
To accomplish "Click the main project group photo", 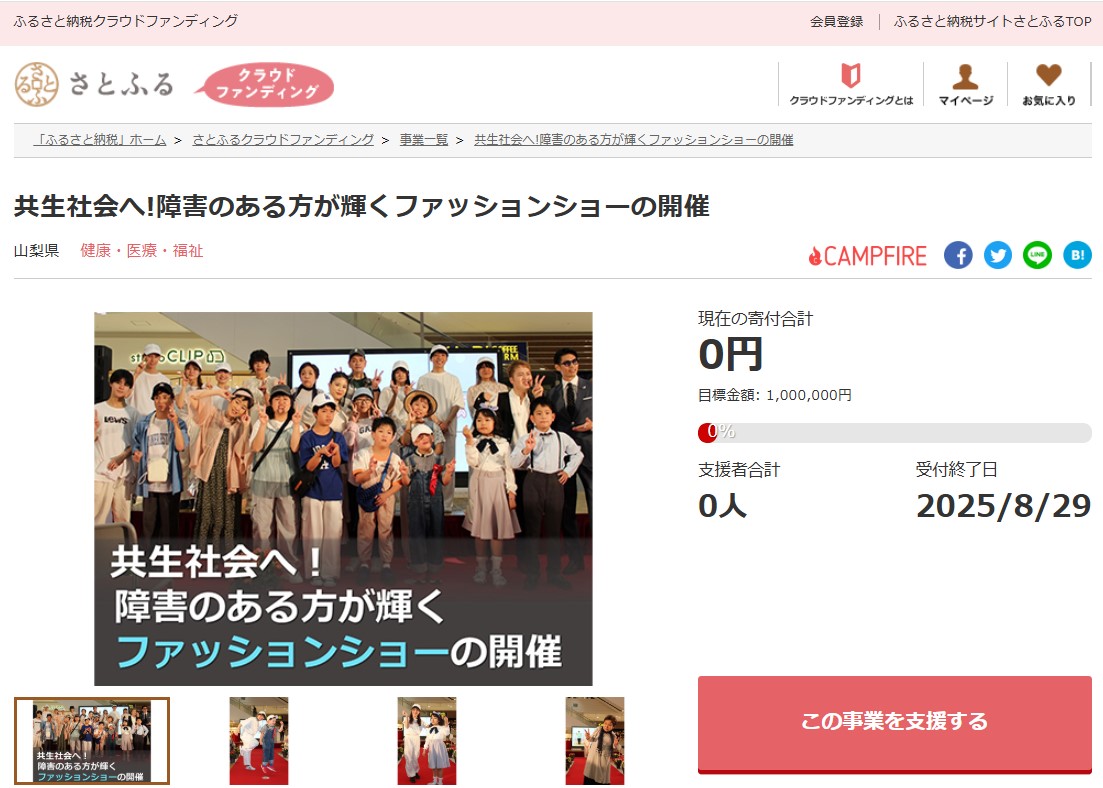I will point(343,499).
